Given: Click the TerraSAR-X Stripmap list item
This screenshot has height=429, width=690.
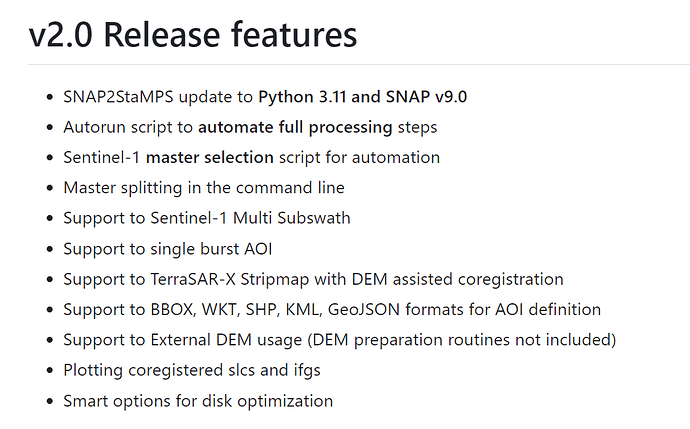Looking at the screenshot, I should [313, 279].
